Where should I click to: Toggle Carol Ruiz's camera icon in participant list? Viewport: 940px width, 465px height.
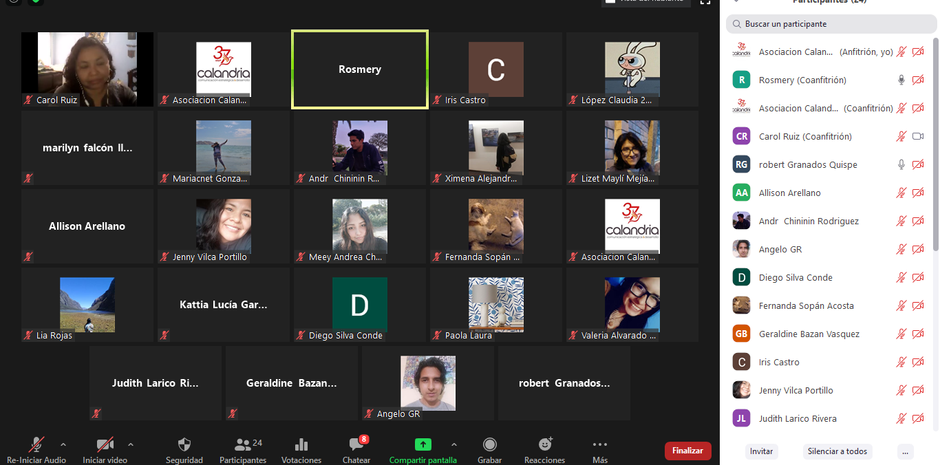coord(917,136)
